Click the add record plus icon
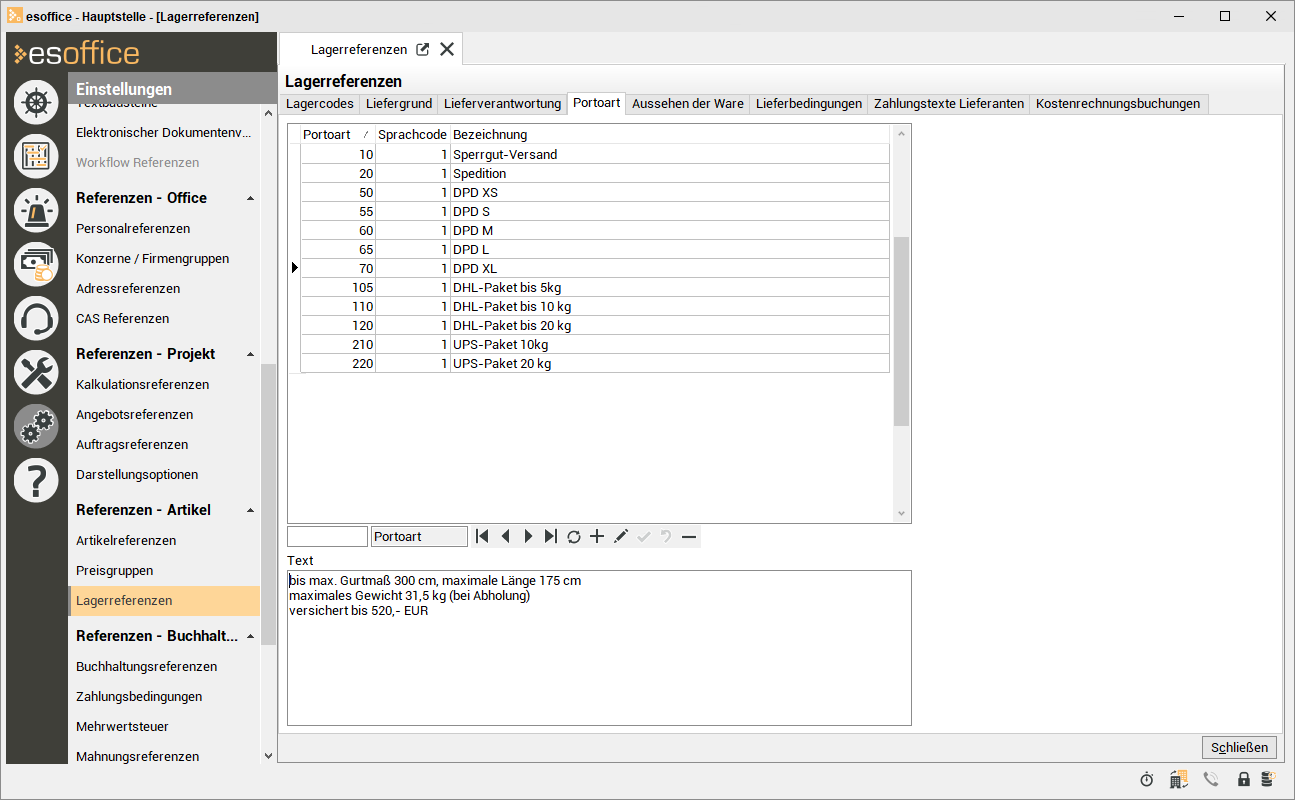This screenshot has width=1295, height=800. (x=597, y=537)
